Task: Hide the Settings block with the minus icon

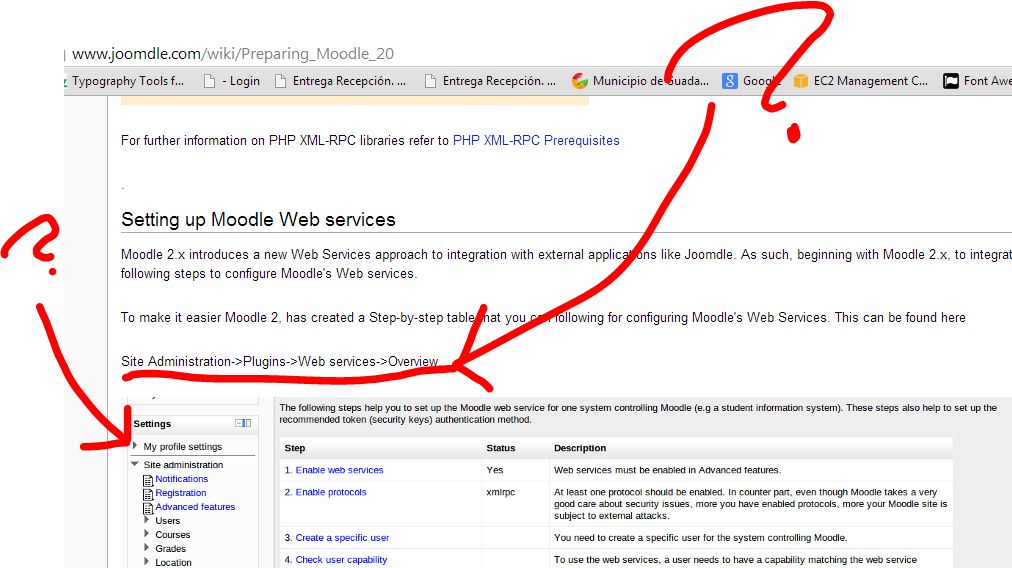Action: click(238, 423)
